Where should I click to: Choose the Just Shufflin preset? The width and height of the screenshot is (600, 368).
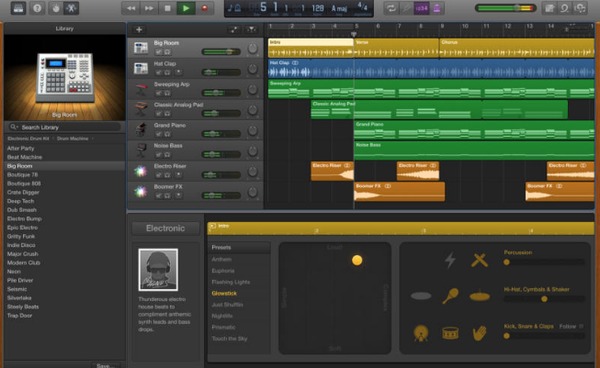(x=227, y=305)
